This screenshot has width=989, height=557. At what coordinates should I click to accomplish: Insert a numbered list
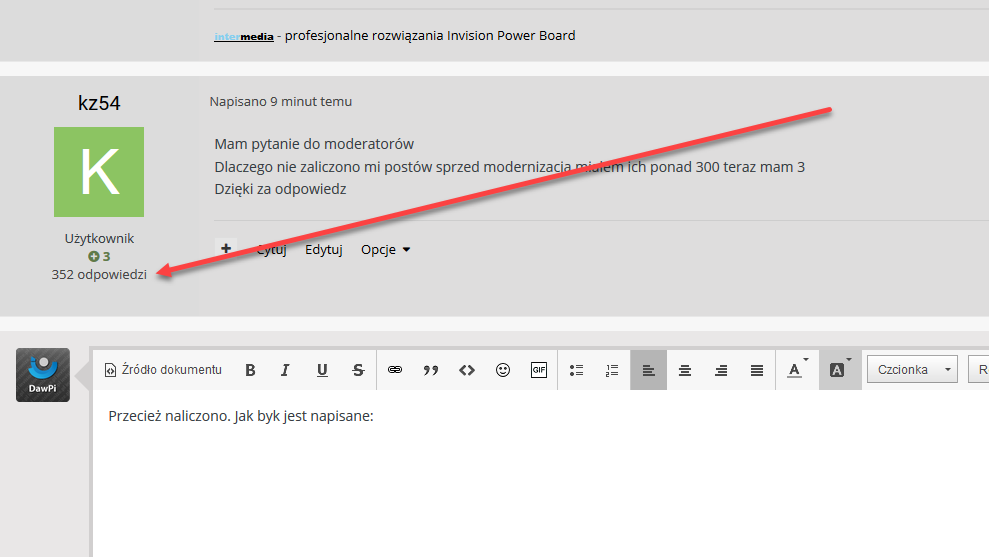pyautogui.click(x=612, y=370)
